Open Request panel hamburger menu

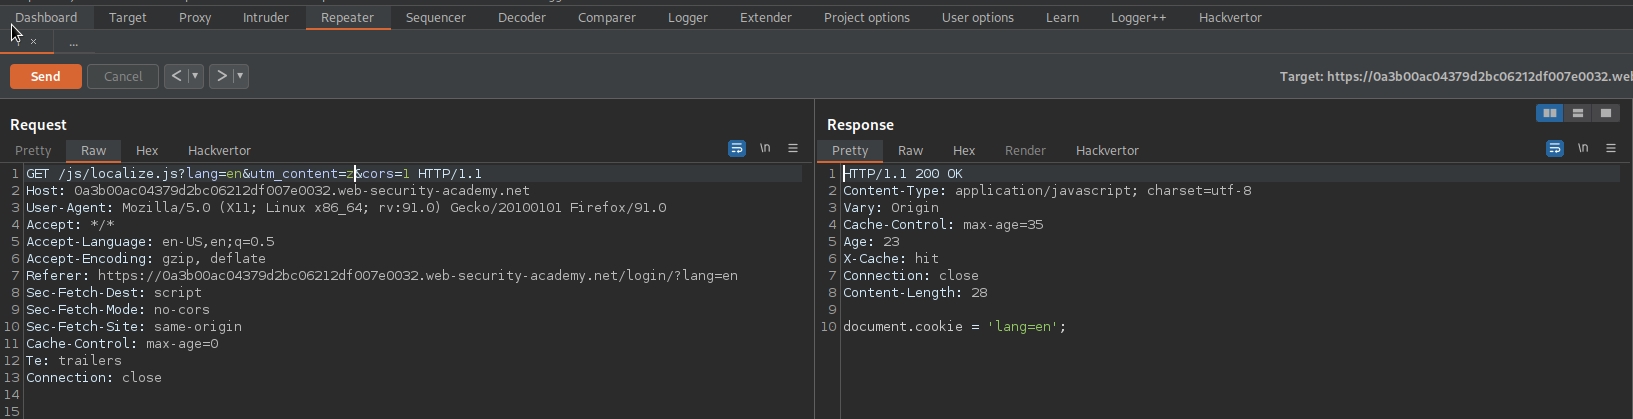[x=793, y=148]
